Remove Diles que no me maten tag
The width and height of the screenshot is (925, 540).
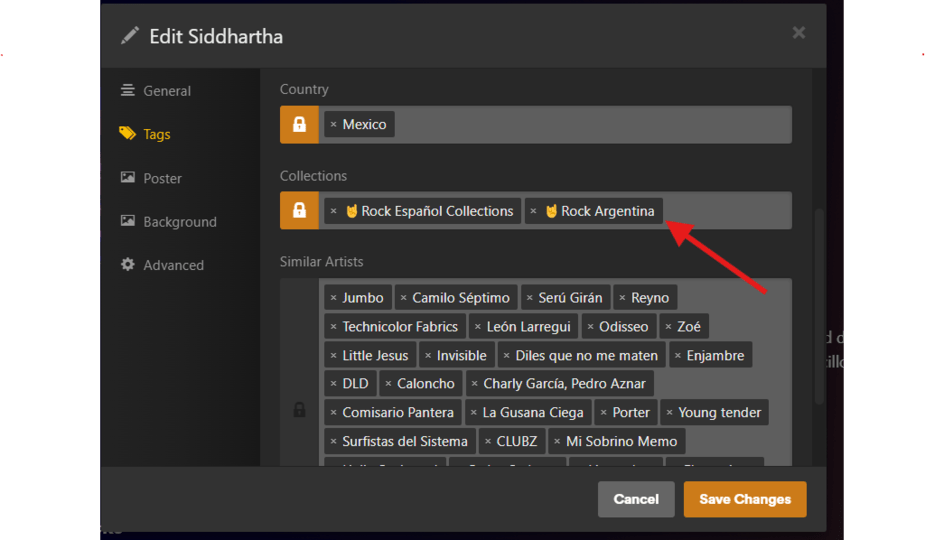(507, 356)
